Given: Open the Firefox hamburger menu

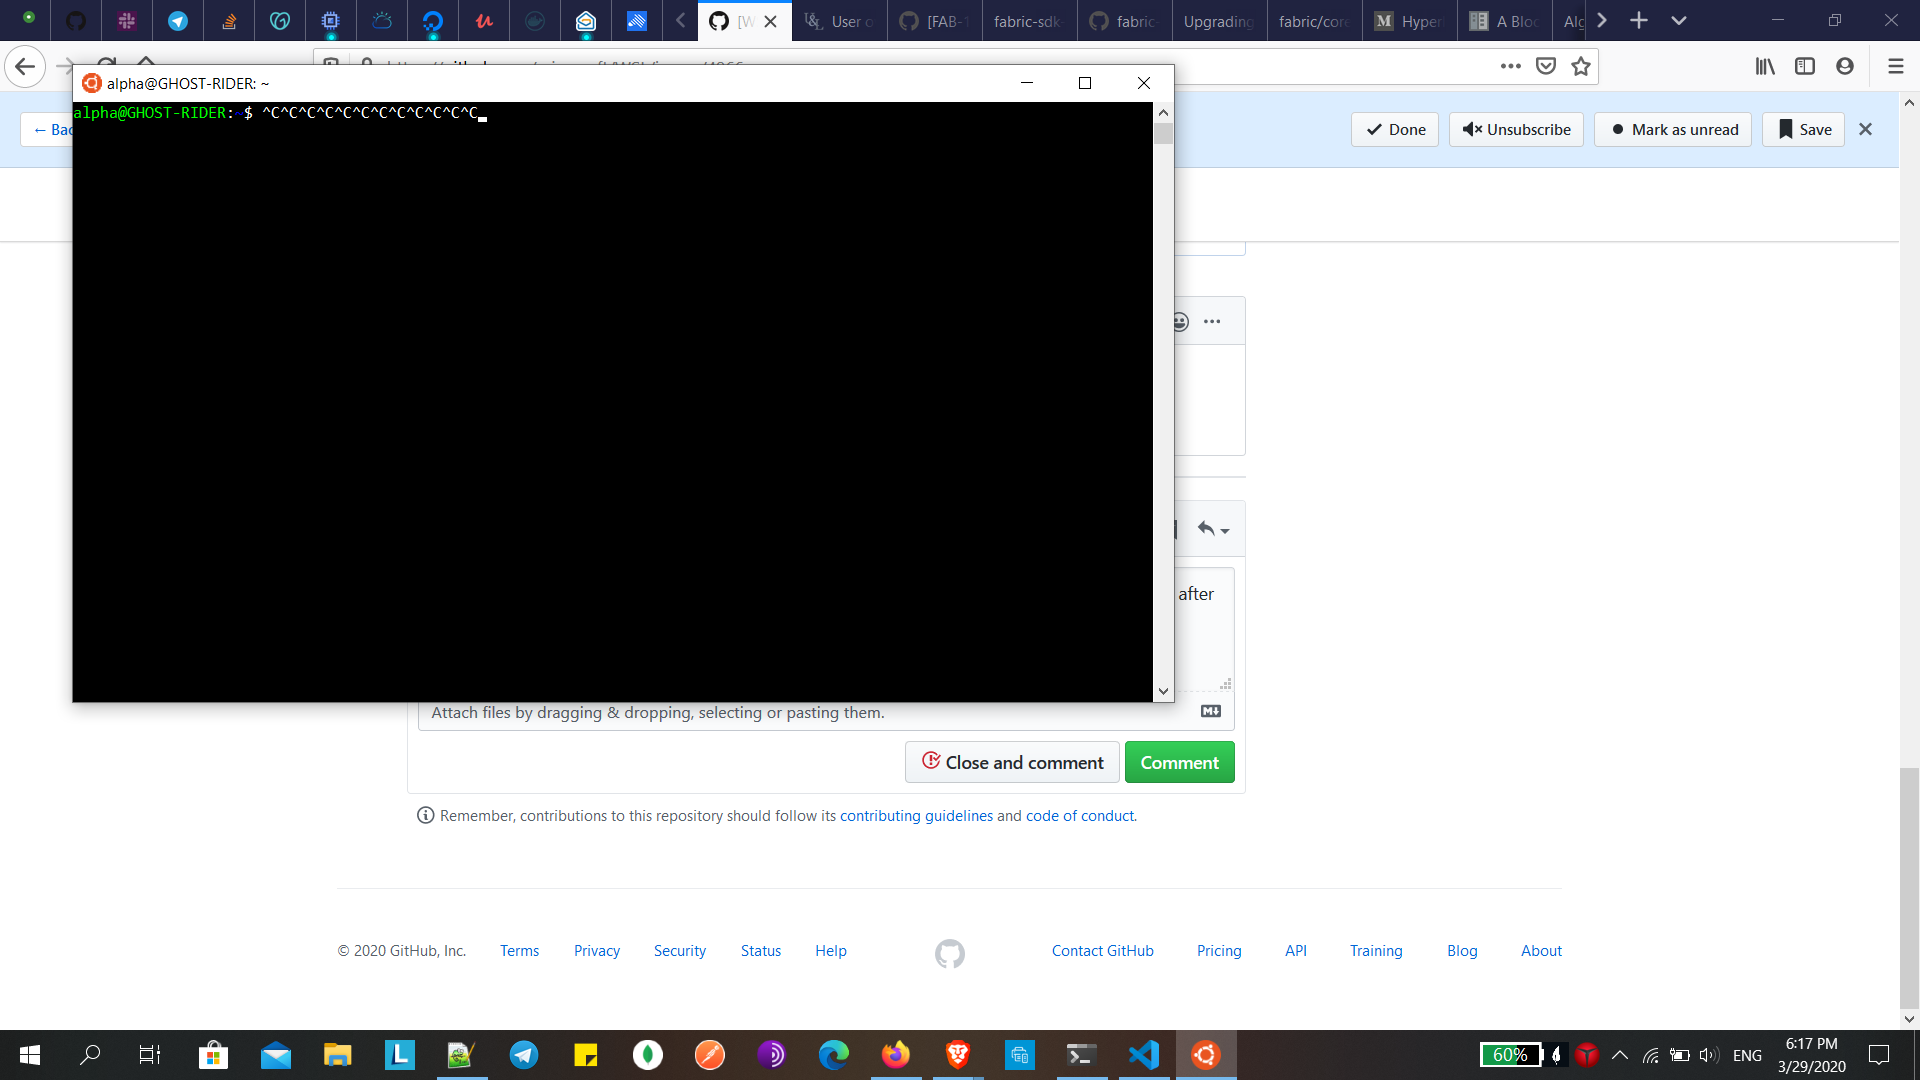Looking at the screenshot, I should pos(1895,66).
